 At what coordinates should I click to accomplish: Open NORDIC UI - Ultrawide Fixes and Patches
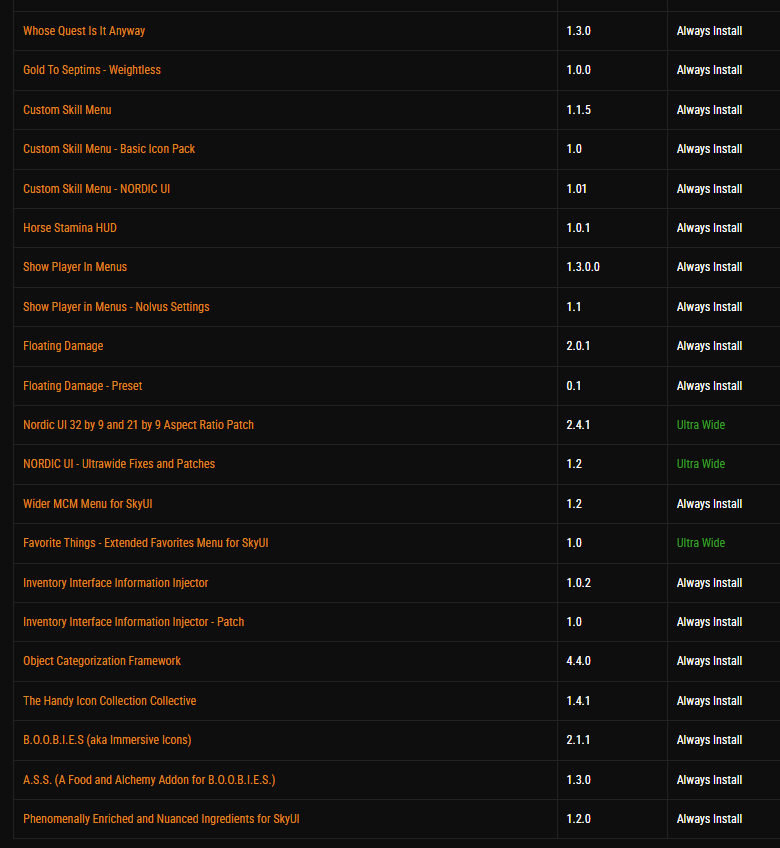tap(119, 463)
